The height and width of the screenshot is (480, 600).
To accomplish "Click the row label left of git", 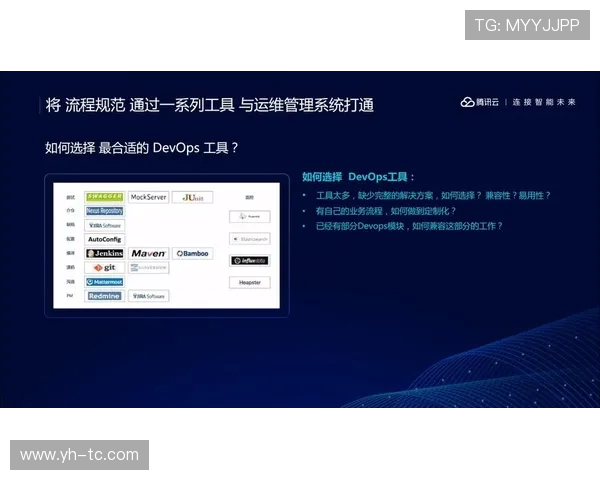I will (x=70, y=267).
